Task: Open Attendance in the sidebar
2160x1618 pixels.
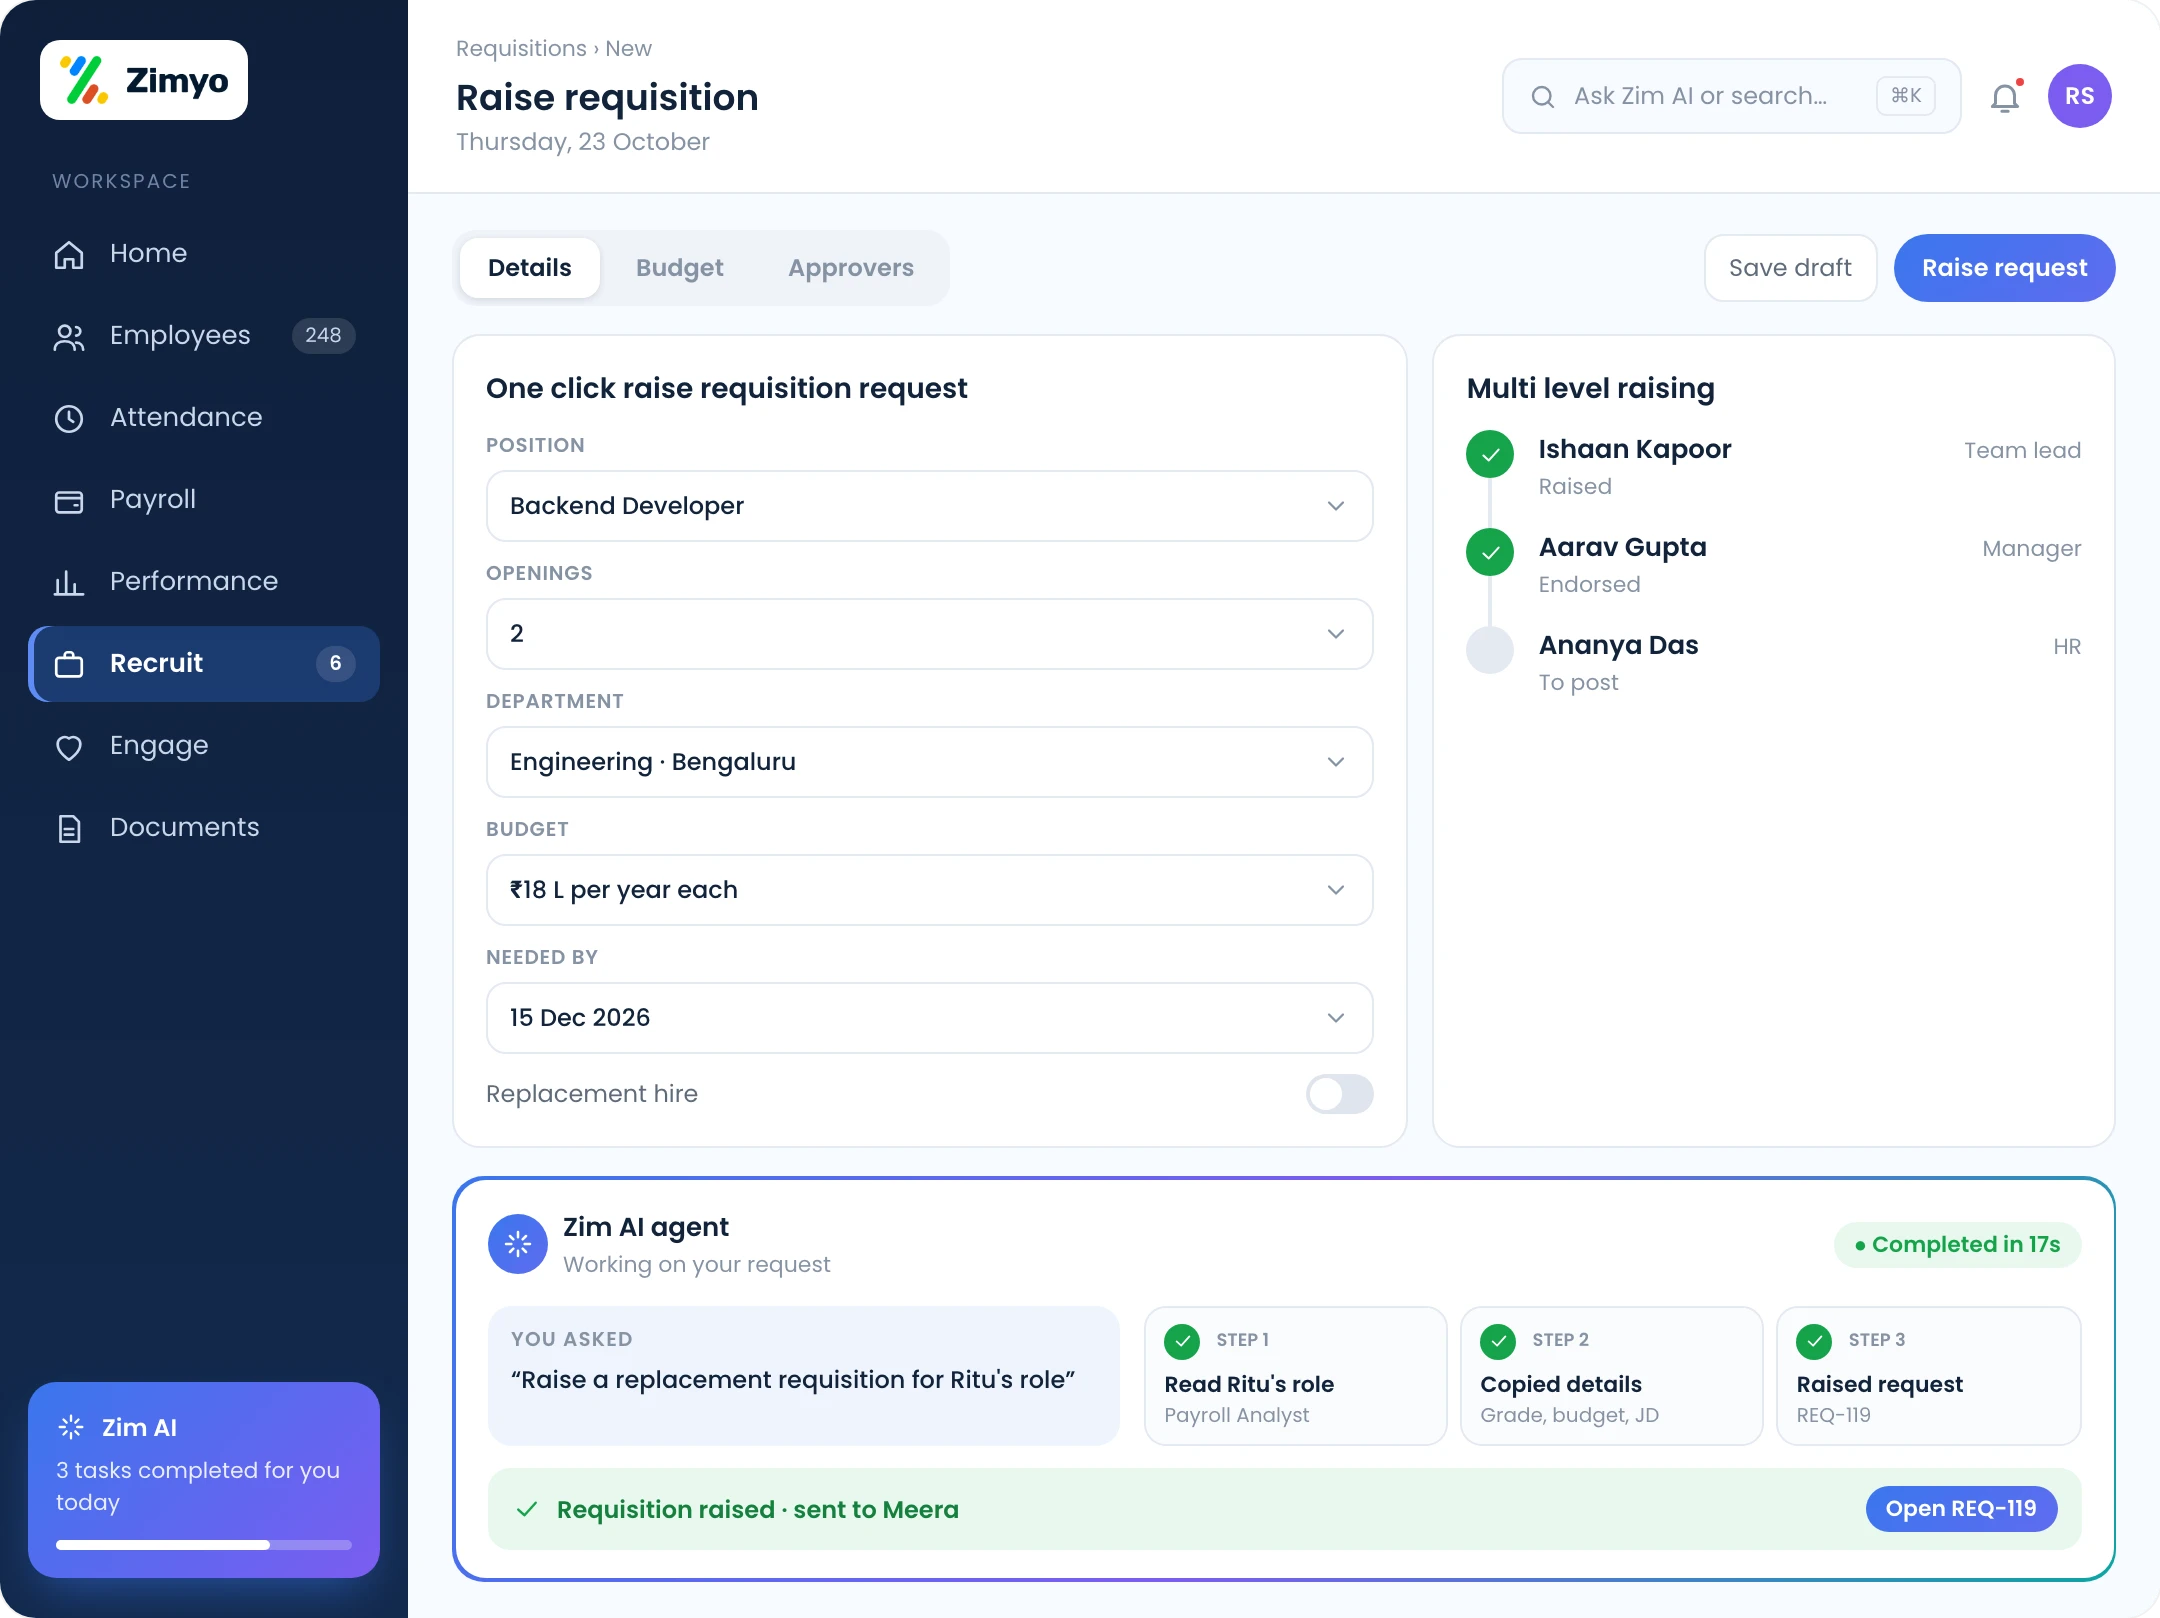Action: pyautogui.click(x=204, y=418)
